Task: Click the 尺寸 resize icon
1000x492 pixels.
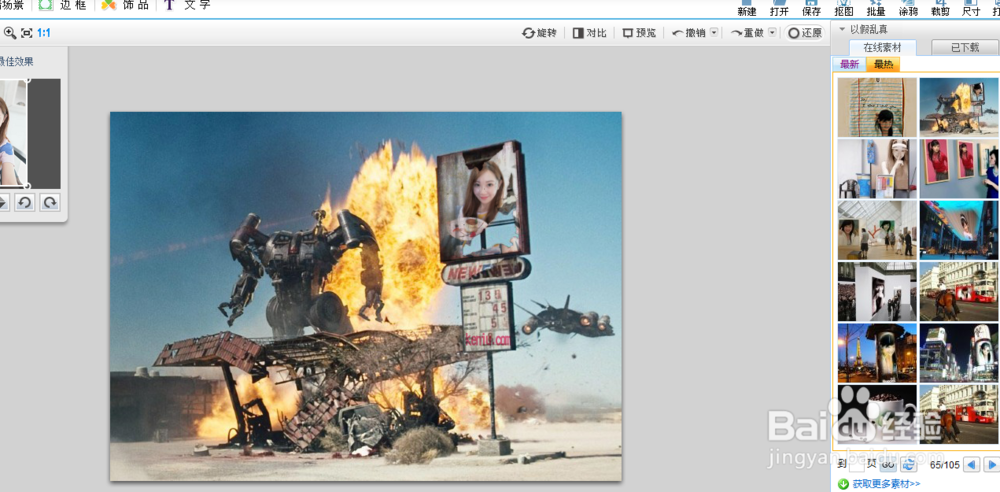Action: pos(971,8)
